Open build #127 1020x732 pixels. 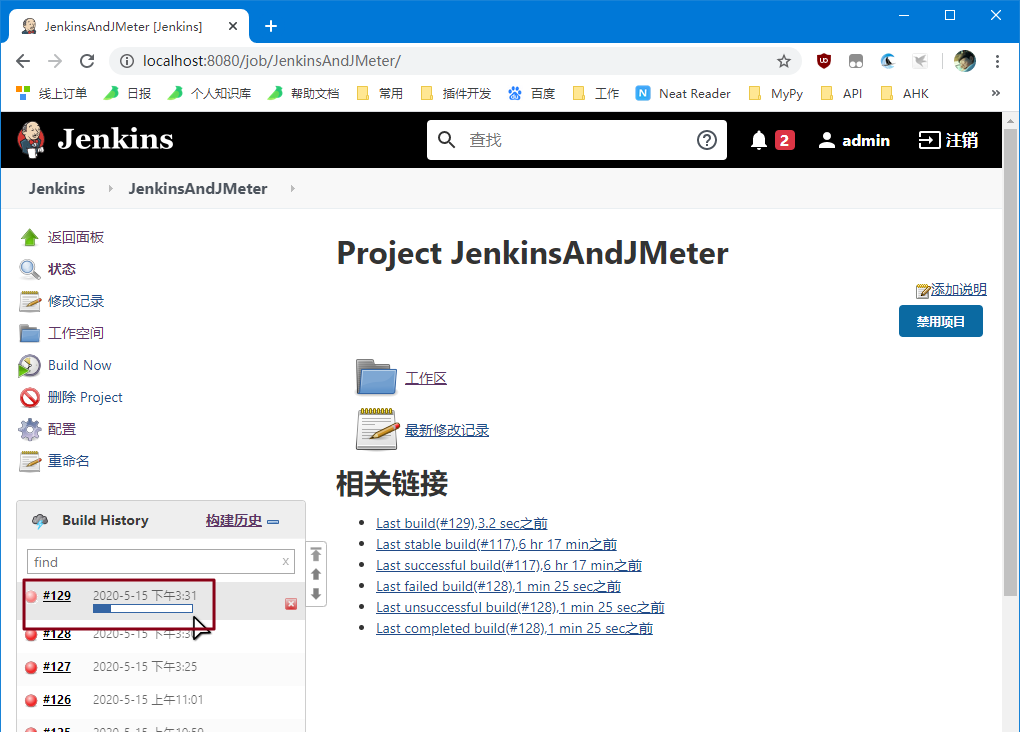pos(57,666)
